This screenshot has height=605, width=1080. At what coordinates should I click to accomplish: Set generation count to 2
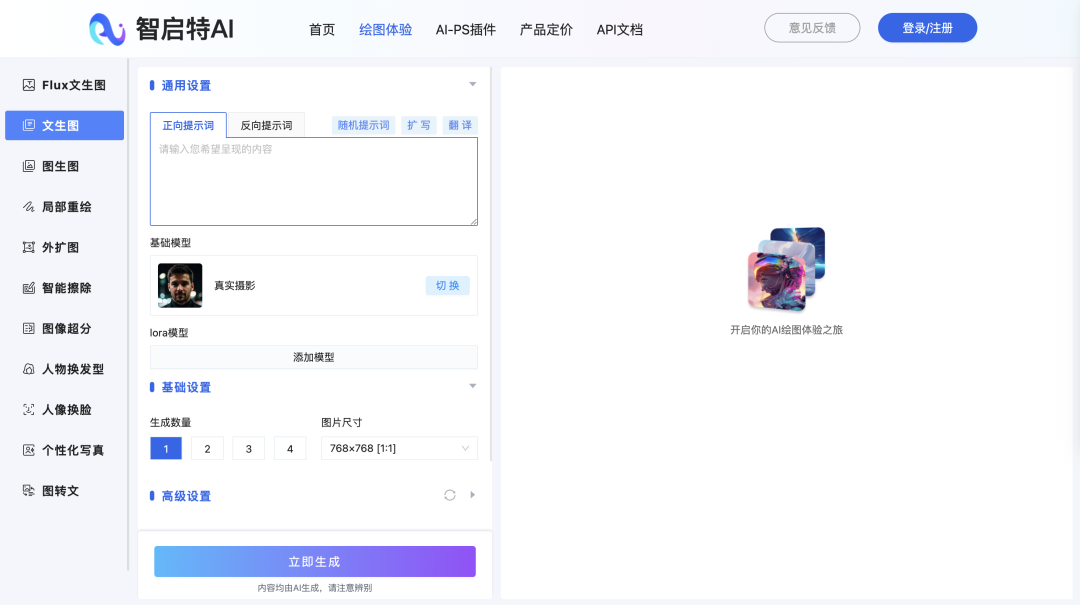tap(207, 449)
